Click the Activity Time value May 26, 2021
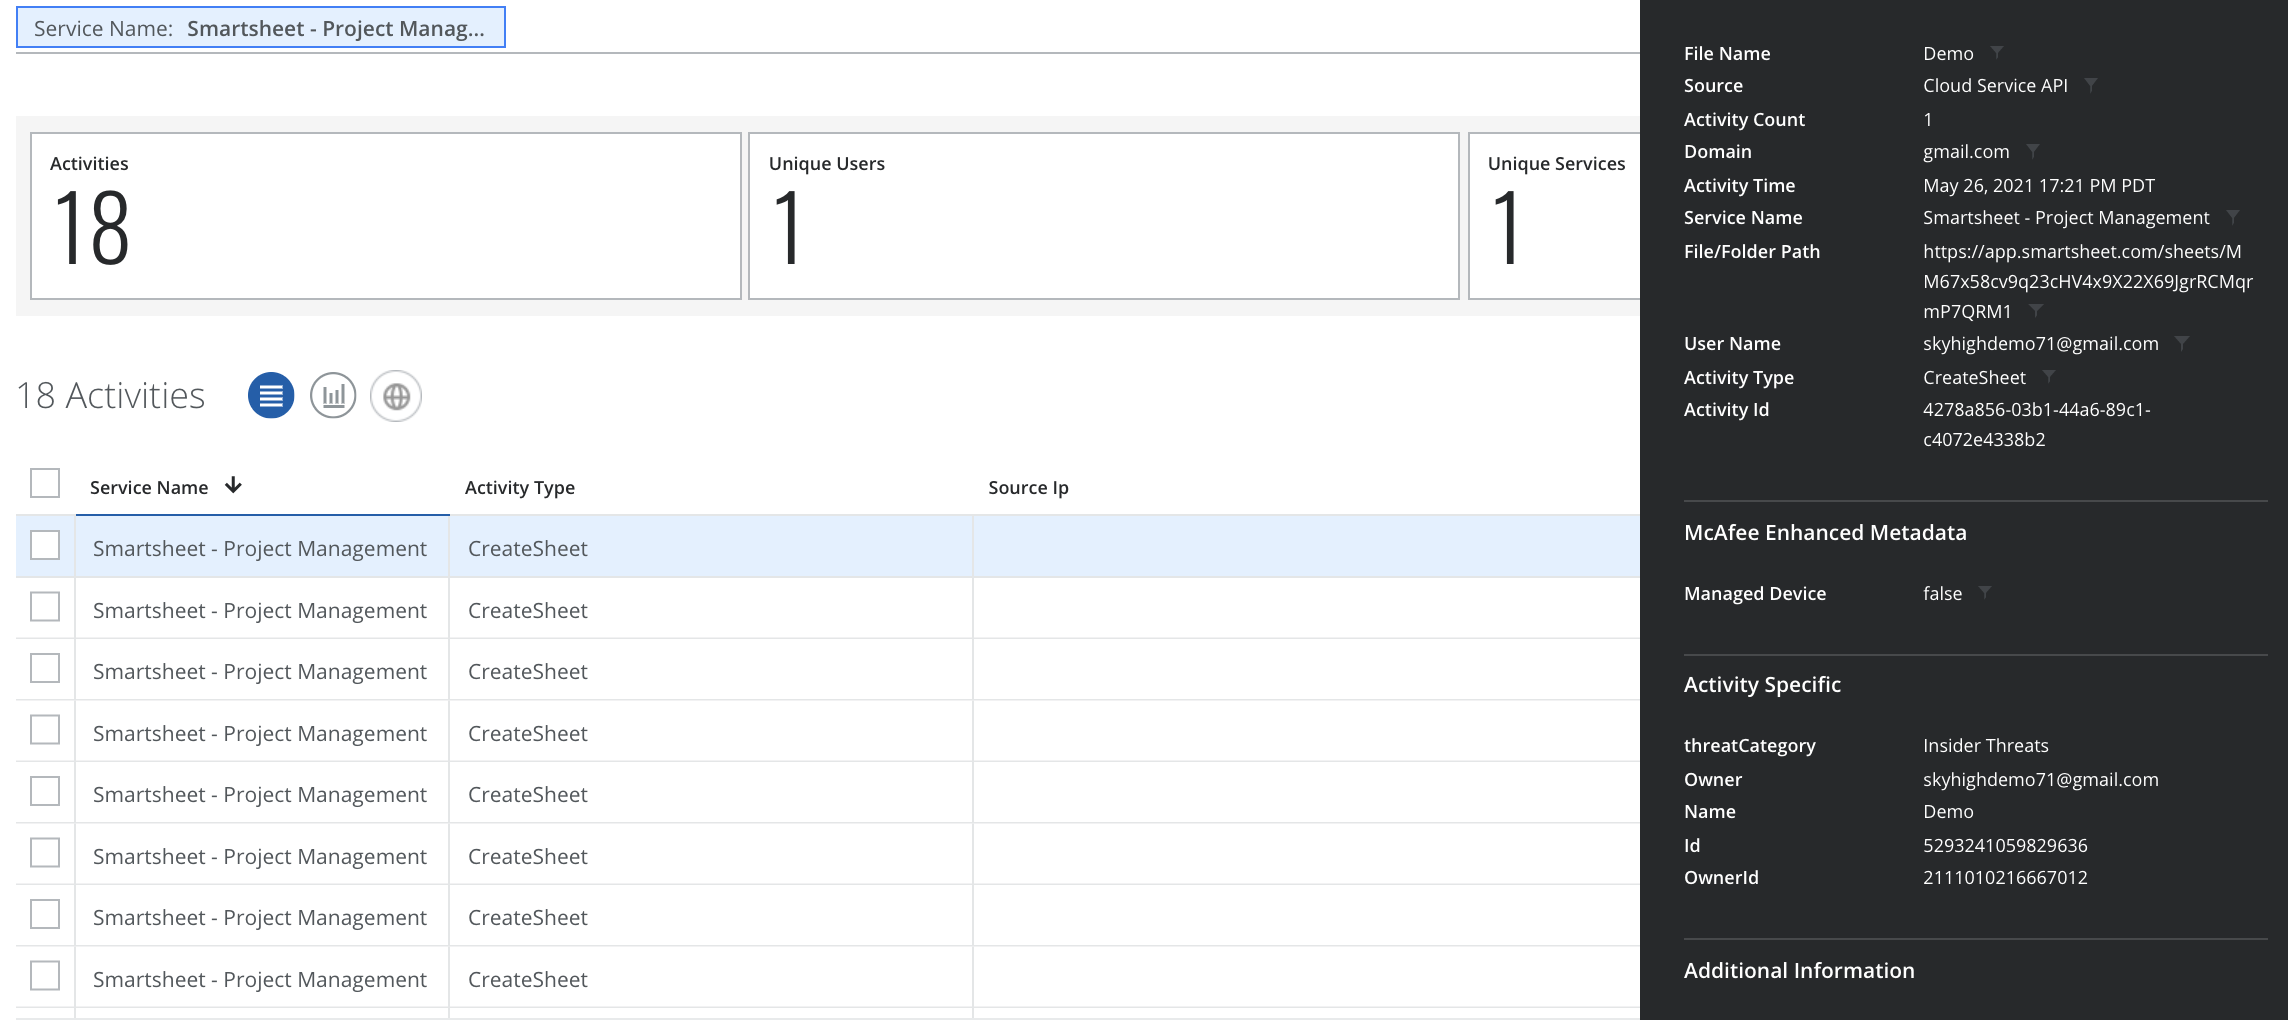This screenshot has width=2288, height=1020. [2039, 185]
